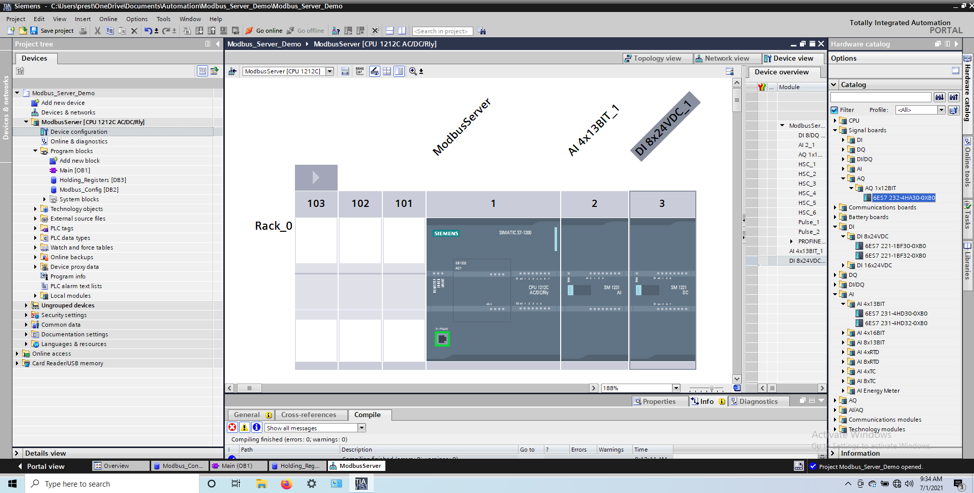The height and width of the screenshot is (493, 974).
Task: Click the Split editor vertically icon
Action: (402, 30)
